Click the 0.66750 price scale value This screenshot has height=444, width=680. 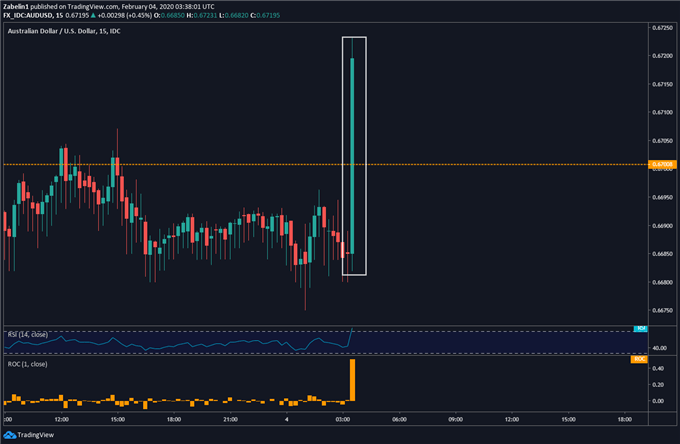coord(662,310)
